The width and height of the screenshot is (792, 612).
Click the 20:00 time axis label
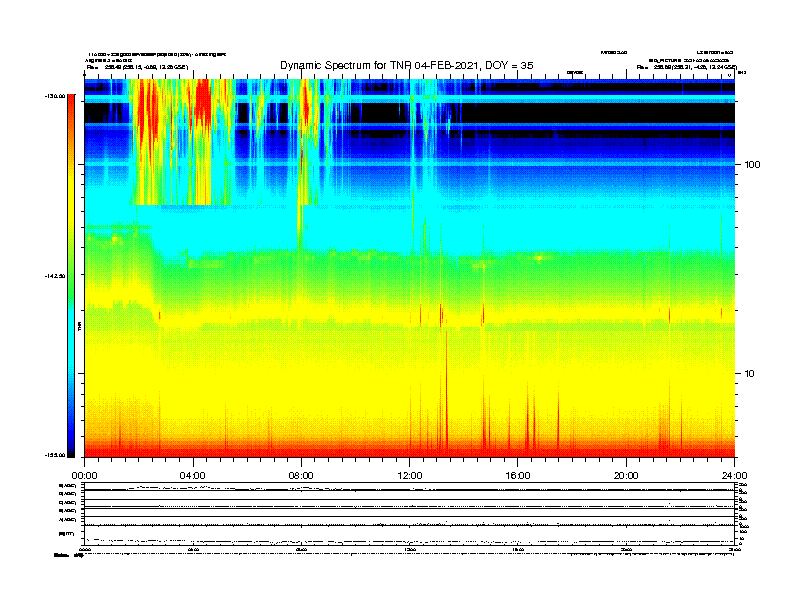pos(626,476)
